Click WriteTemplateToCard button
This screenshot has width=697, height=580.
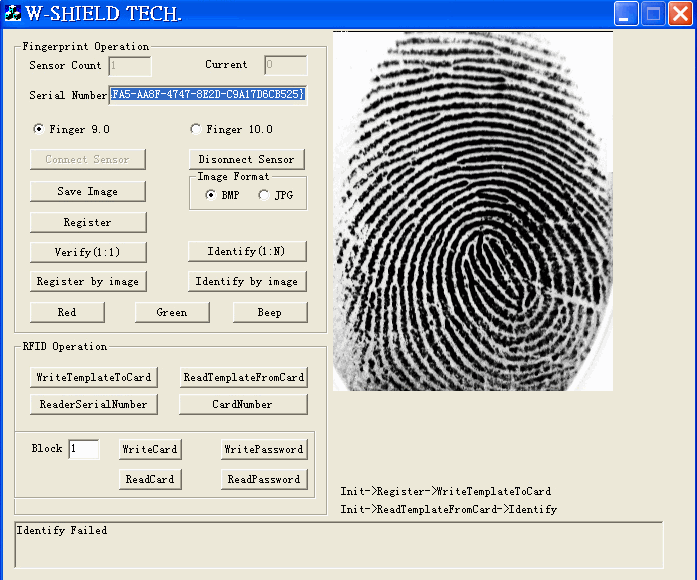[x=94, y=377]
